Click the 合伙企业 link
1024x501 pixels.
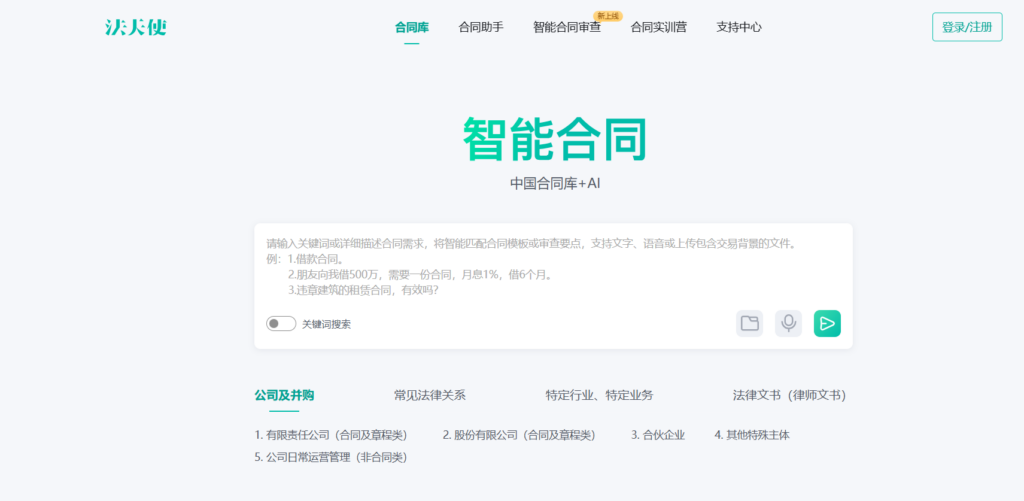coord(658,435)
